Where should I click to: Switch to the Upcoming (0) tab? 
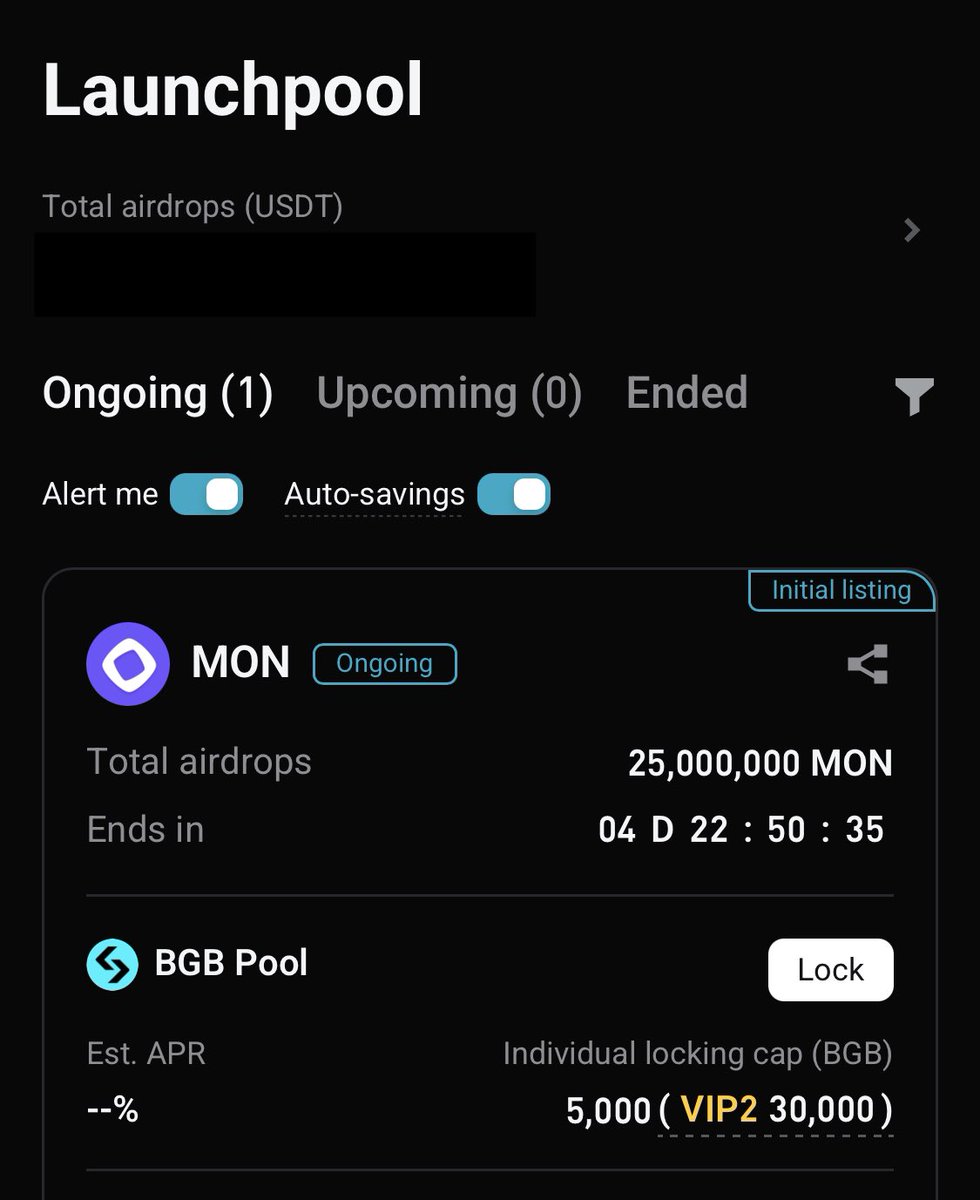449,393
